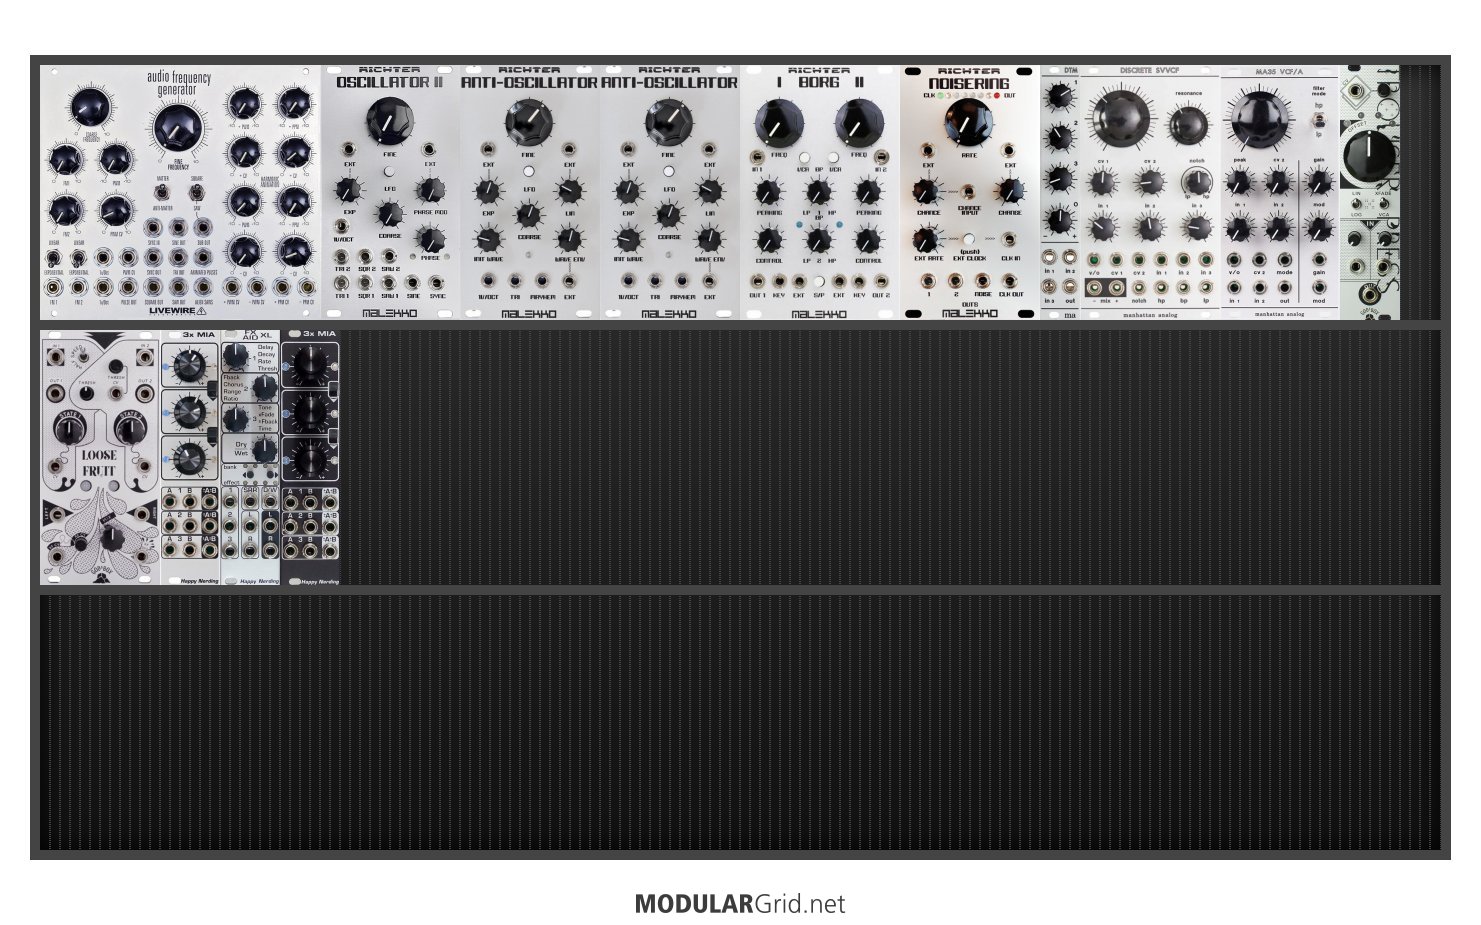Image resolution: width=1481 pixels, height=925 pixels.
Task: Click the SYNC jack on Oscillator II
Action: coord(437,283)
